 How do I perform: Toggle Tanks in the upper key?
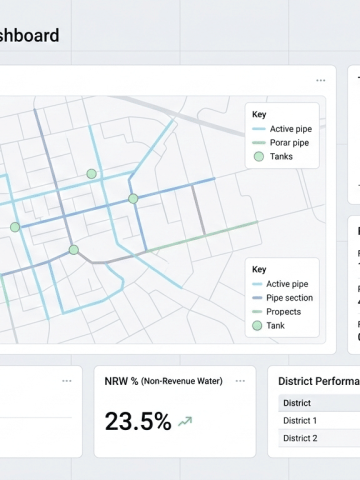[273, 156]
